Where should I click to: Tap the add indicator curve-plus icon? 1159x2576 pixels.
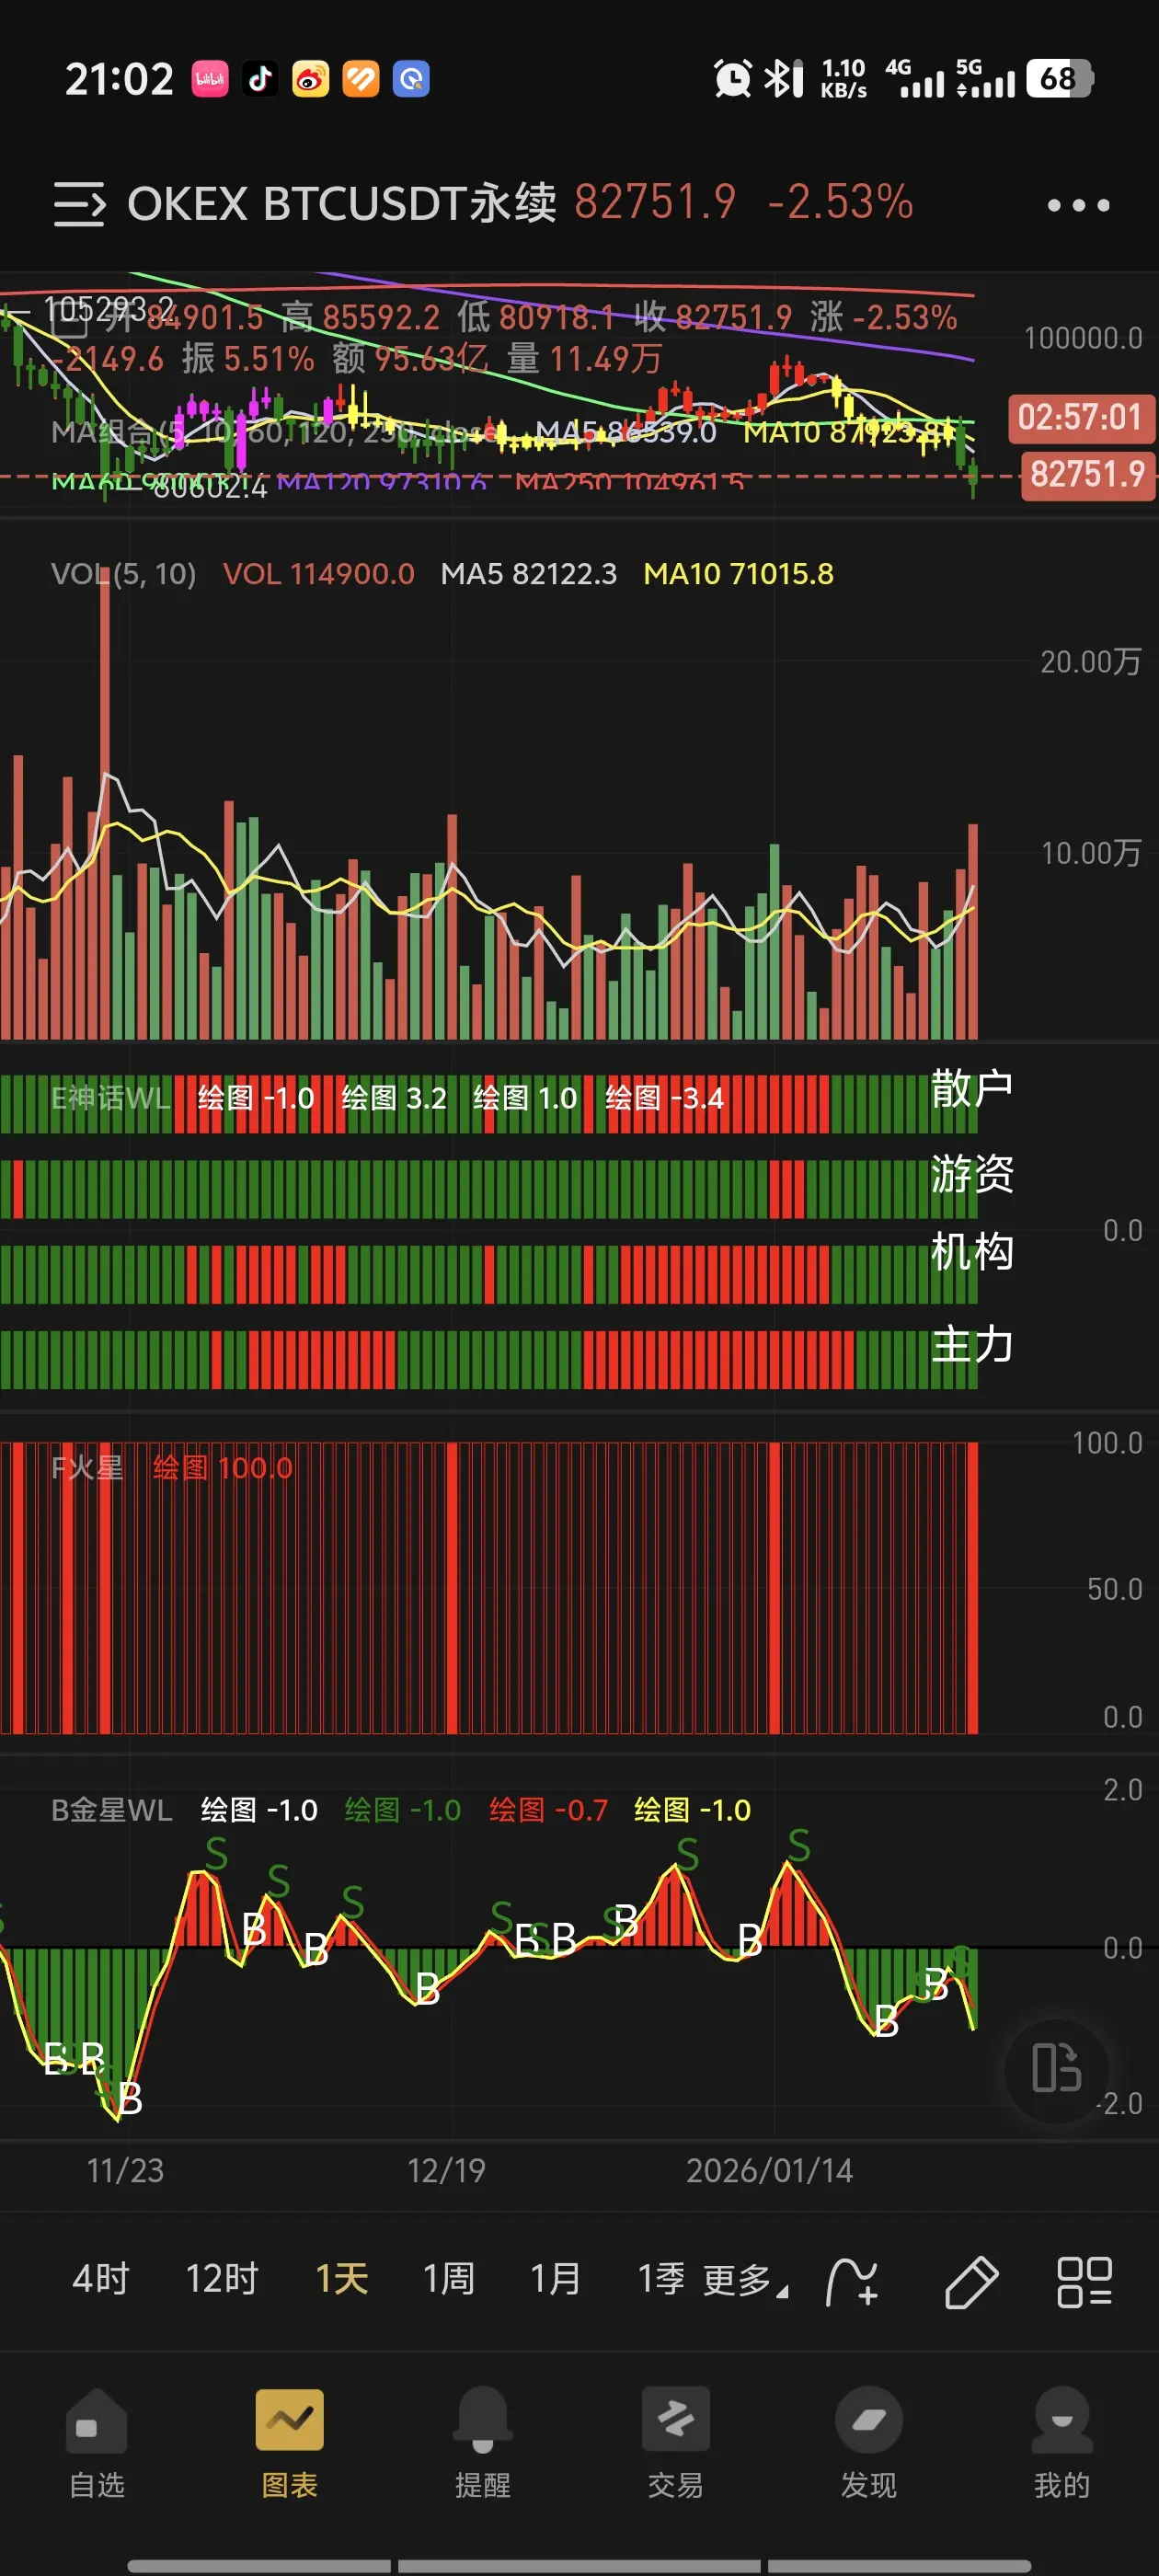click(x=852, y=2281)
